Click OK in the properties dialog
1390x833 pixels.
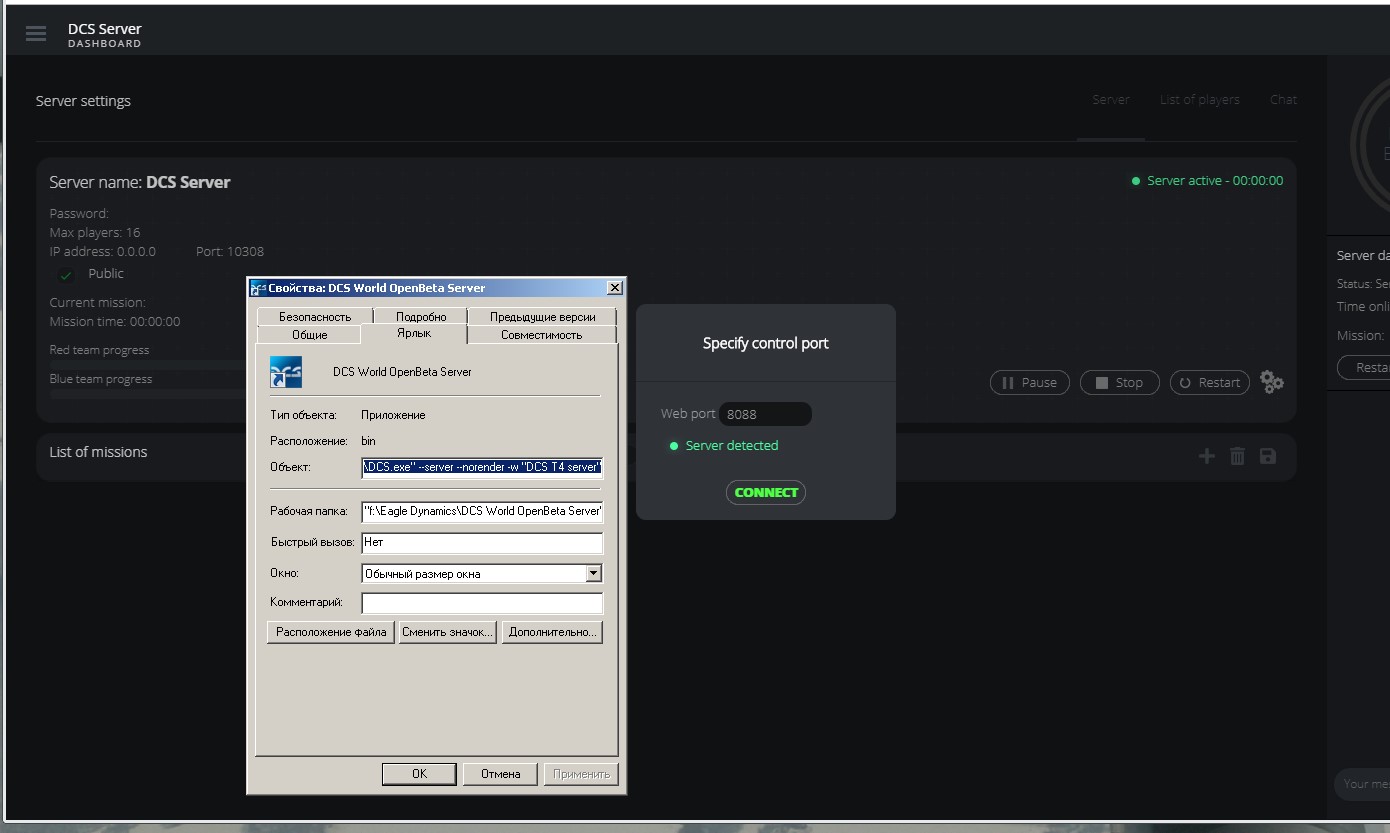(x=419, y=774)
